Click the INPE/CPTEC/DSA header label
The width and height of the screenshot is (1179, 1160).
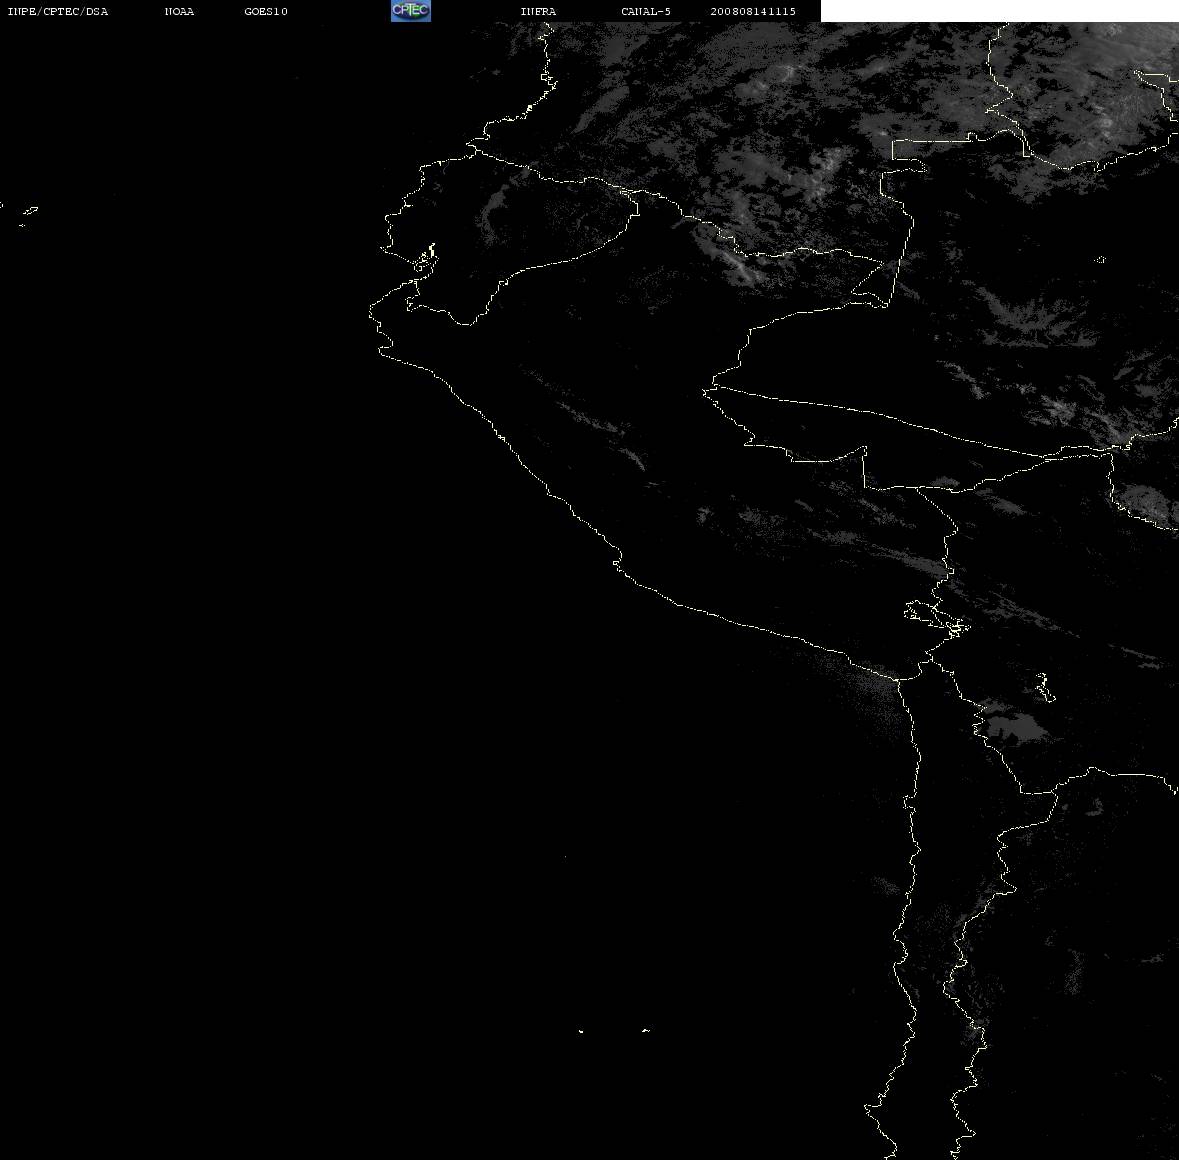(58, 11)
